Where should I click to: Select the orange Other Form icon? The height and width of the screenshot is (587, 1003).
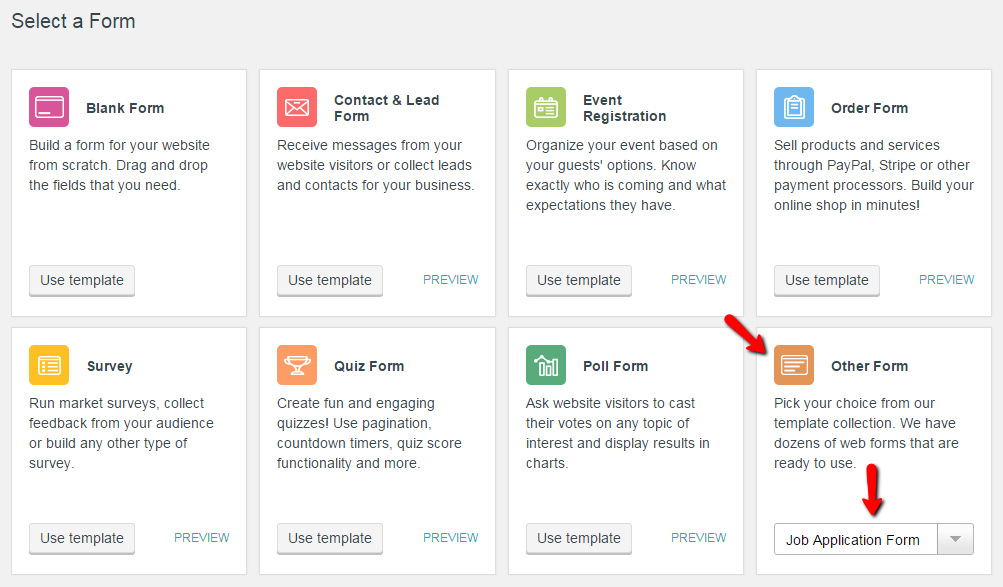coord(794,365)
